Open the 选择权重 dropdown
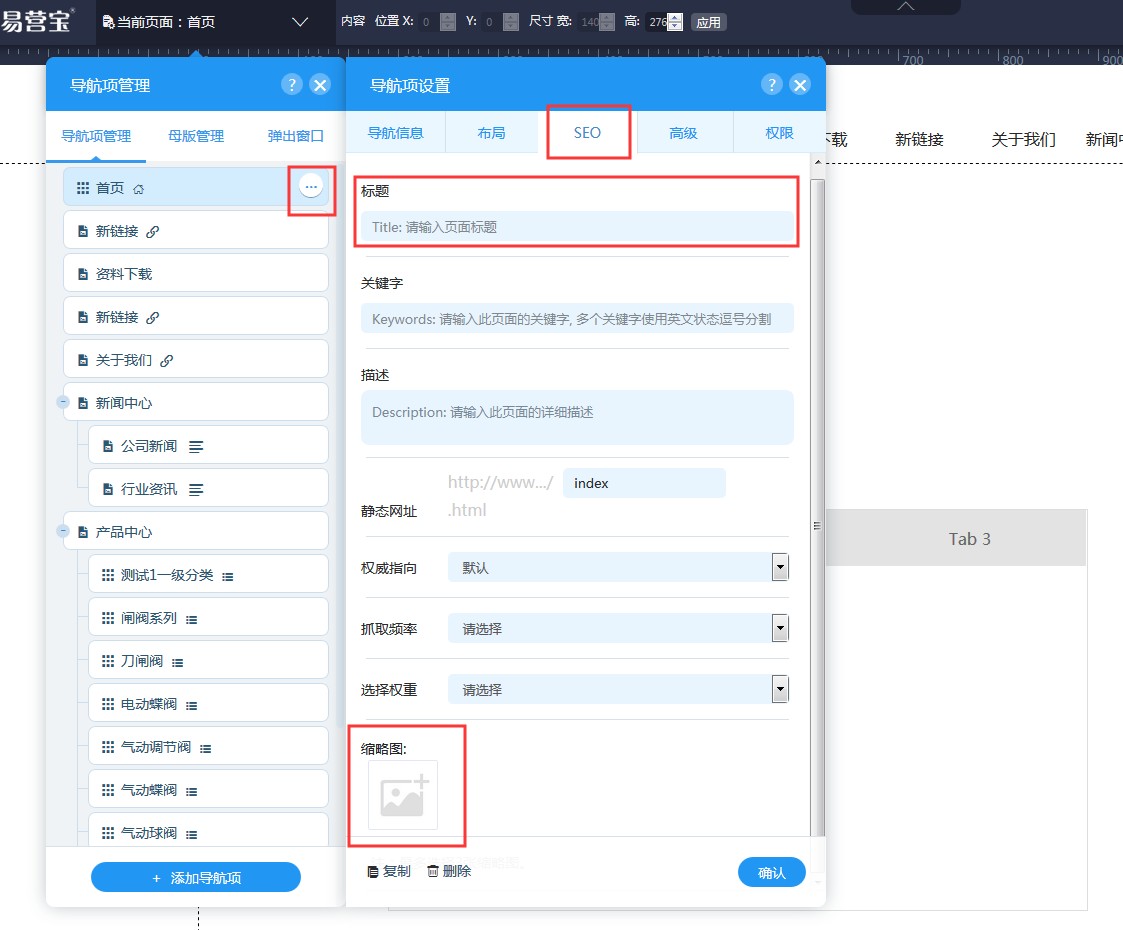 780,689
